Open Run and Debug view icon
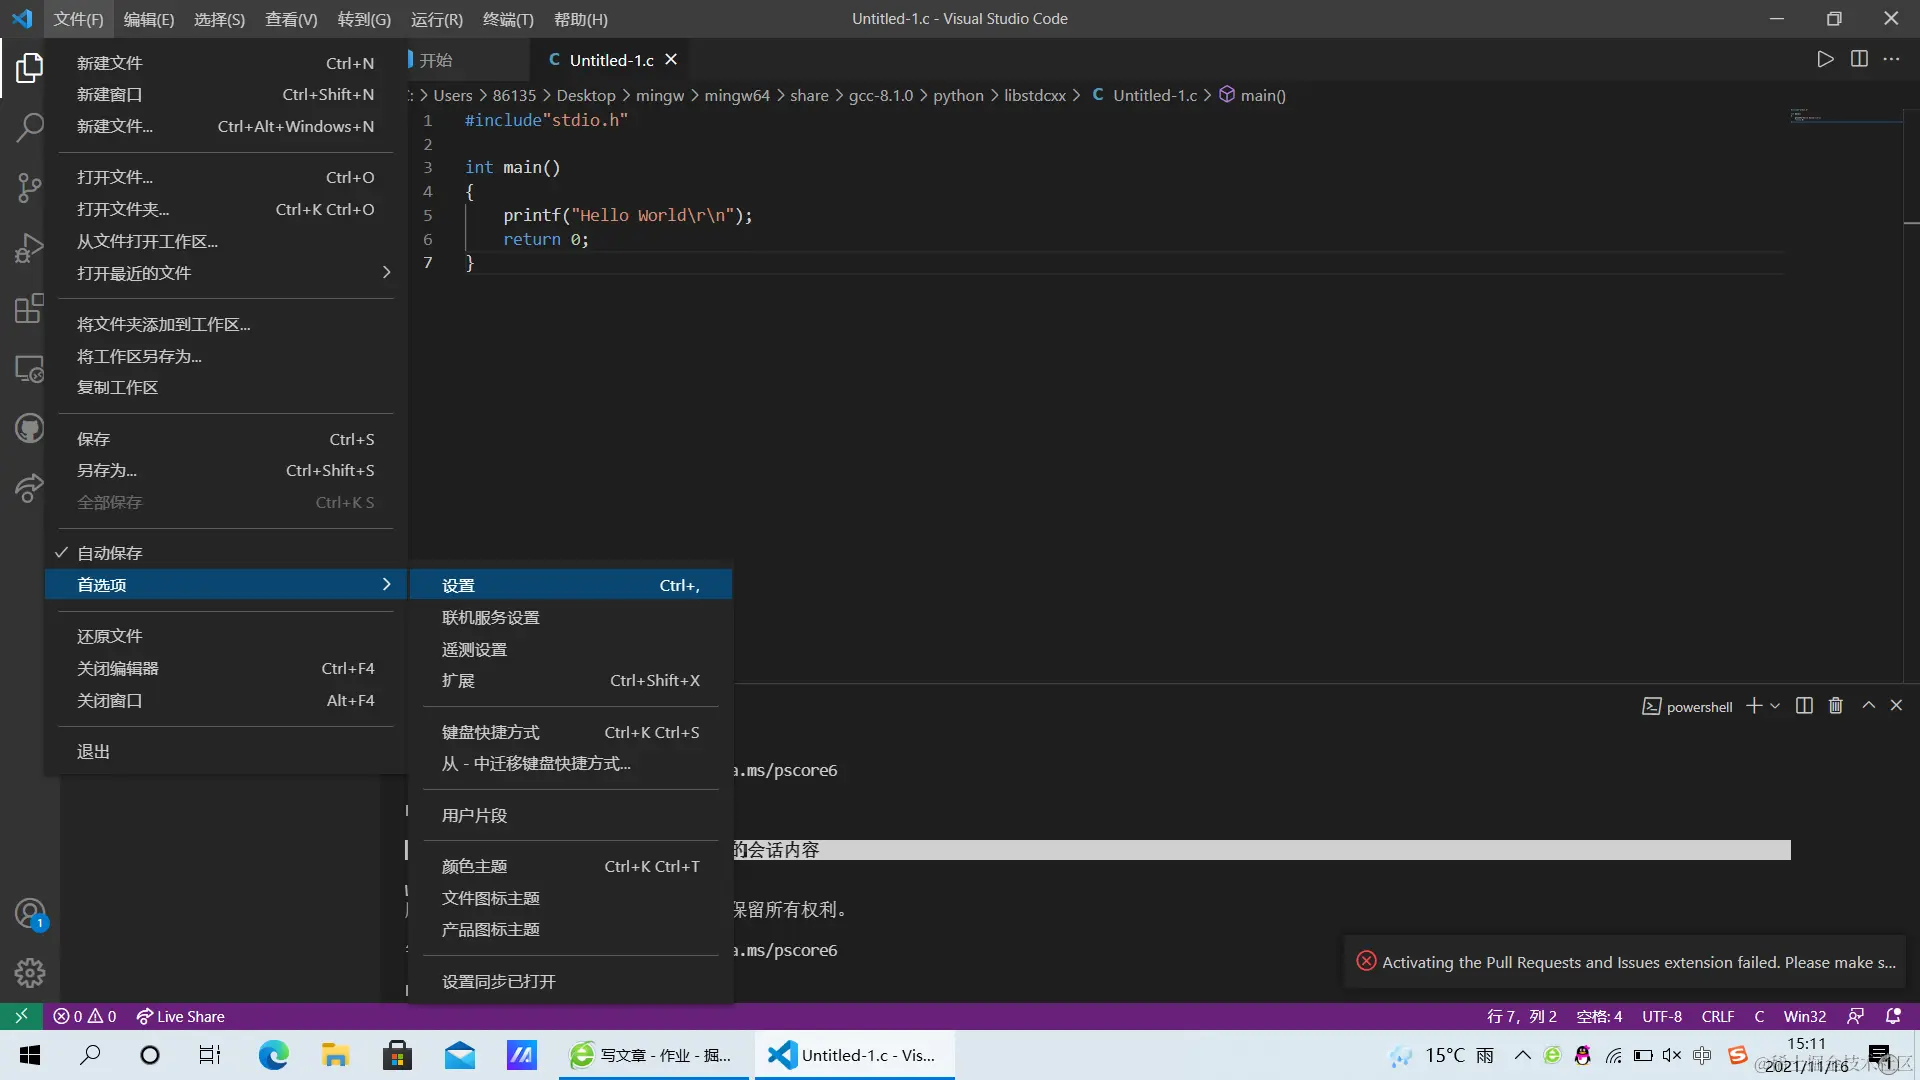Screen dimensions: 1920x1080 29,247
